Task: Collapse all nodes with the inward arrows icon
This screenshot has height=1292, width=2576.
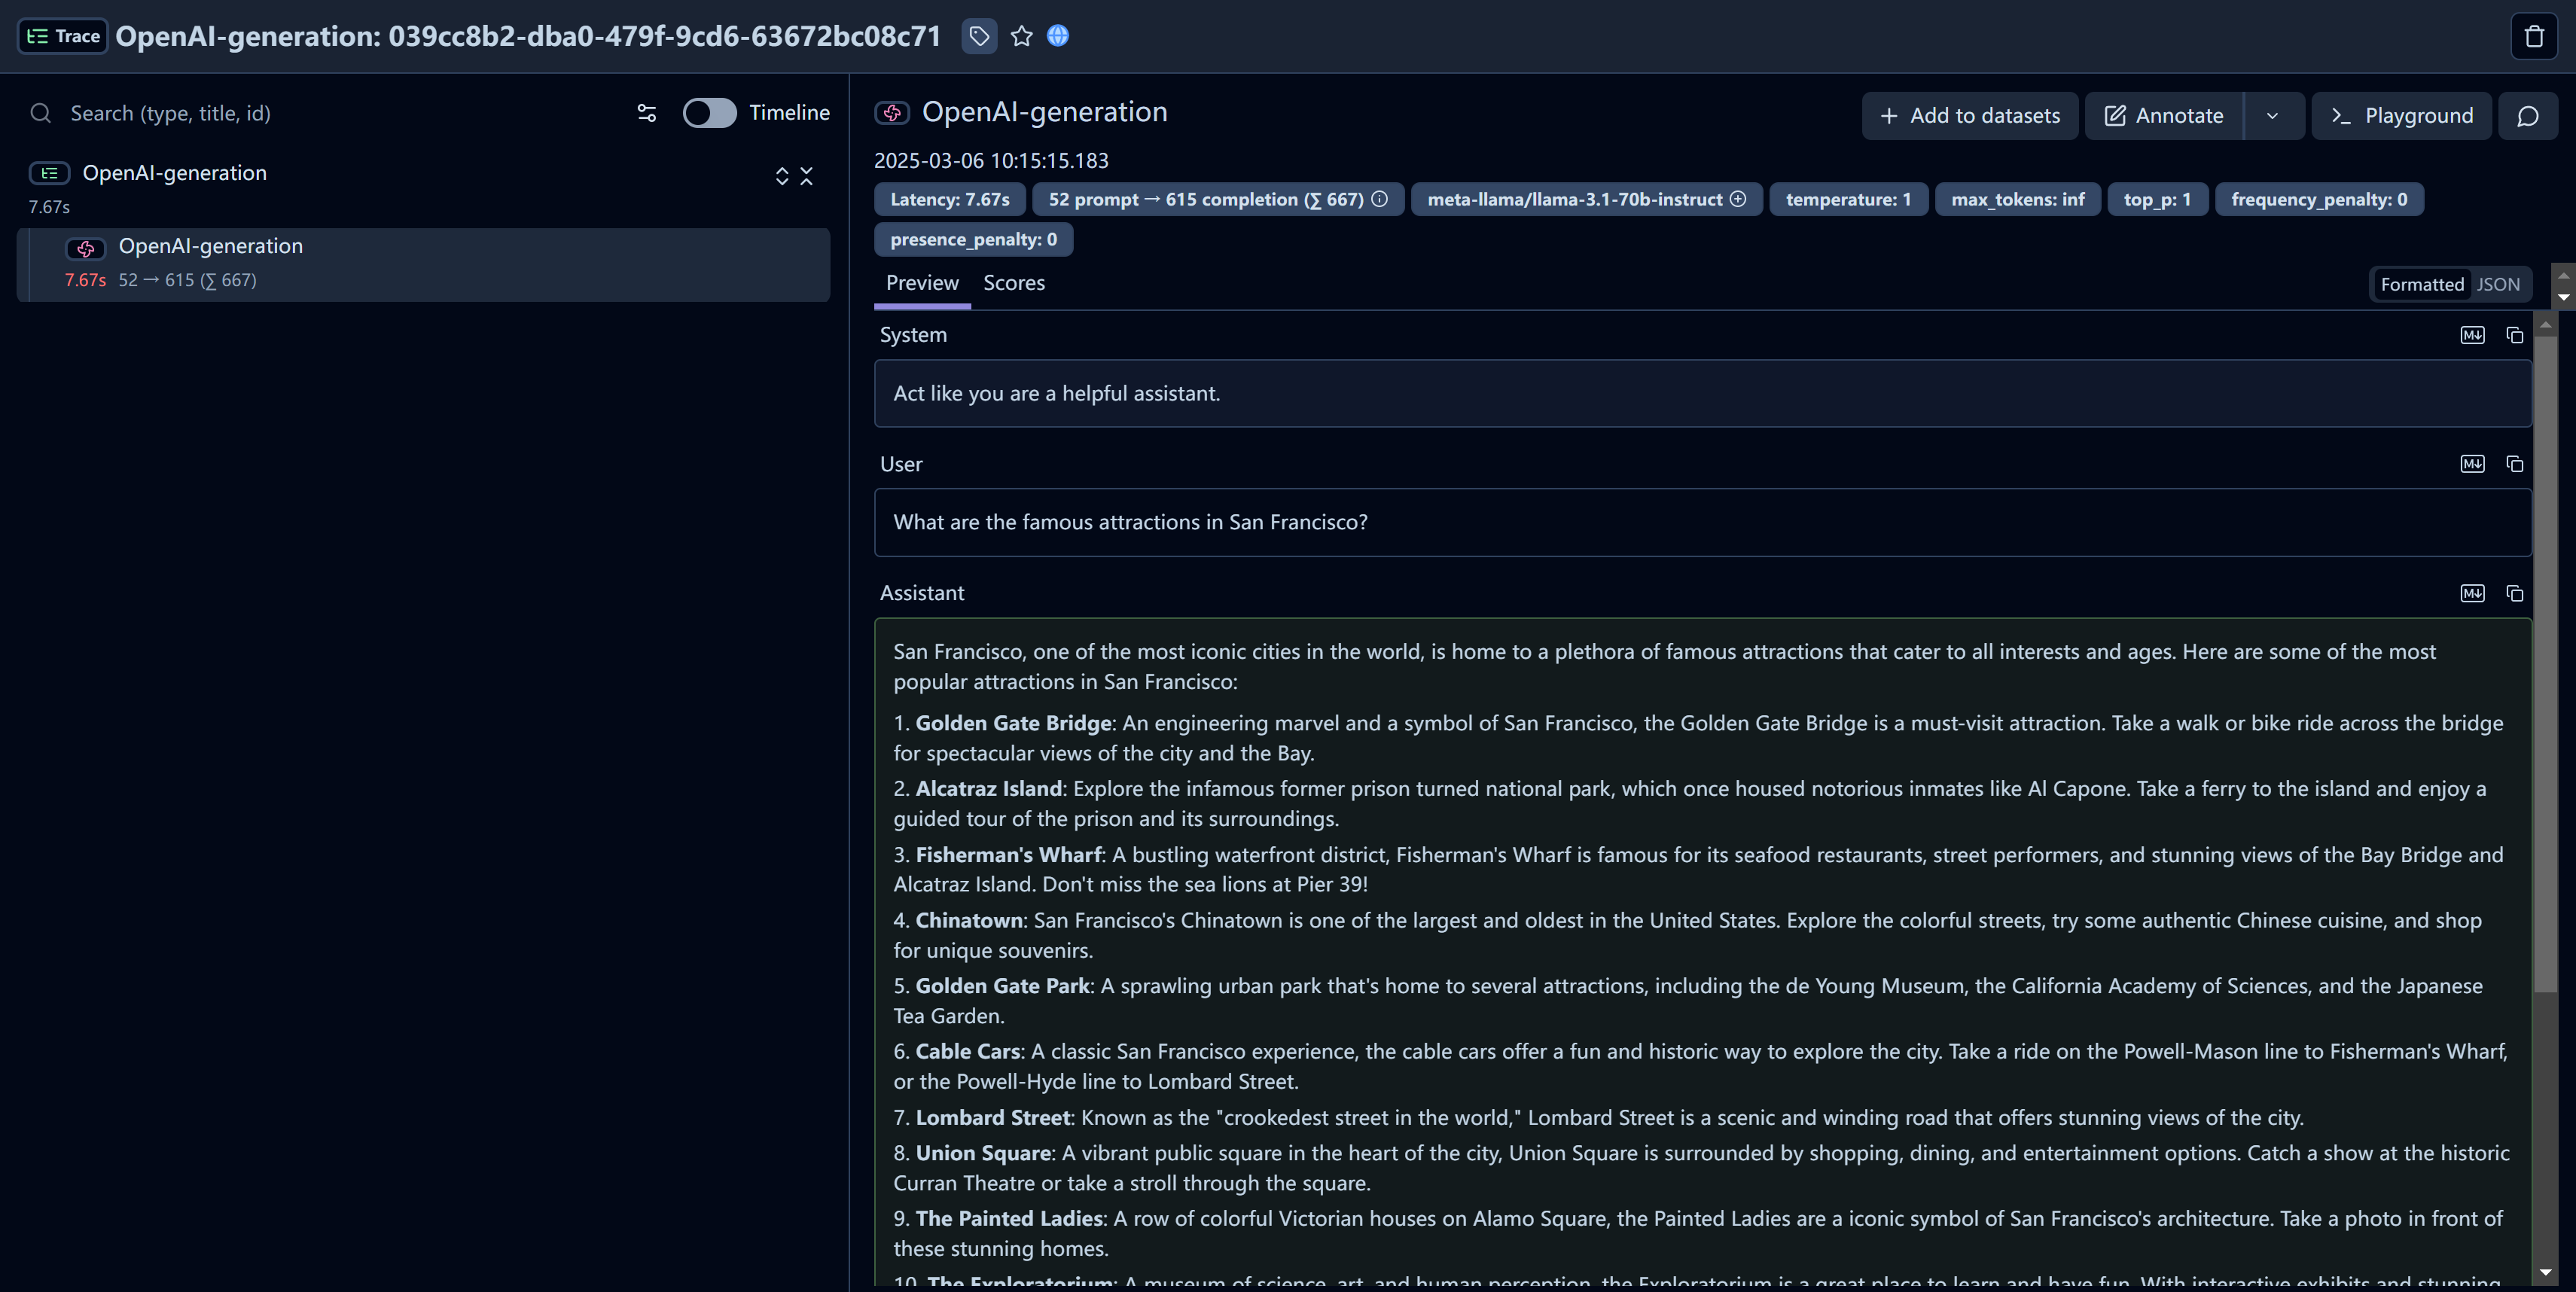Action: (x=806, y=176)
